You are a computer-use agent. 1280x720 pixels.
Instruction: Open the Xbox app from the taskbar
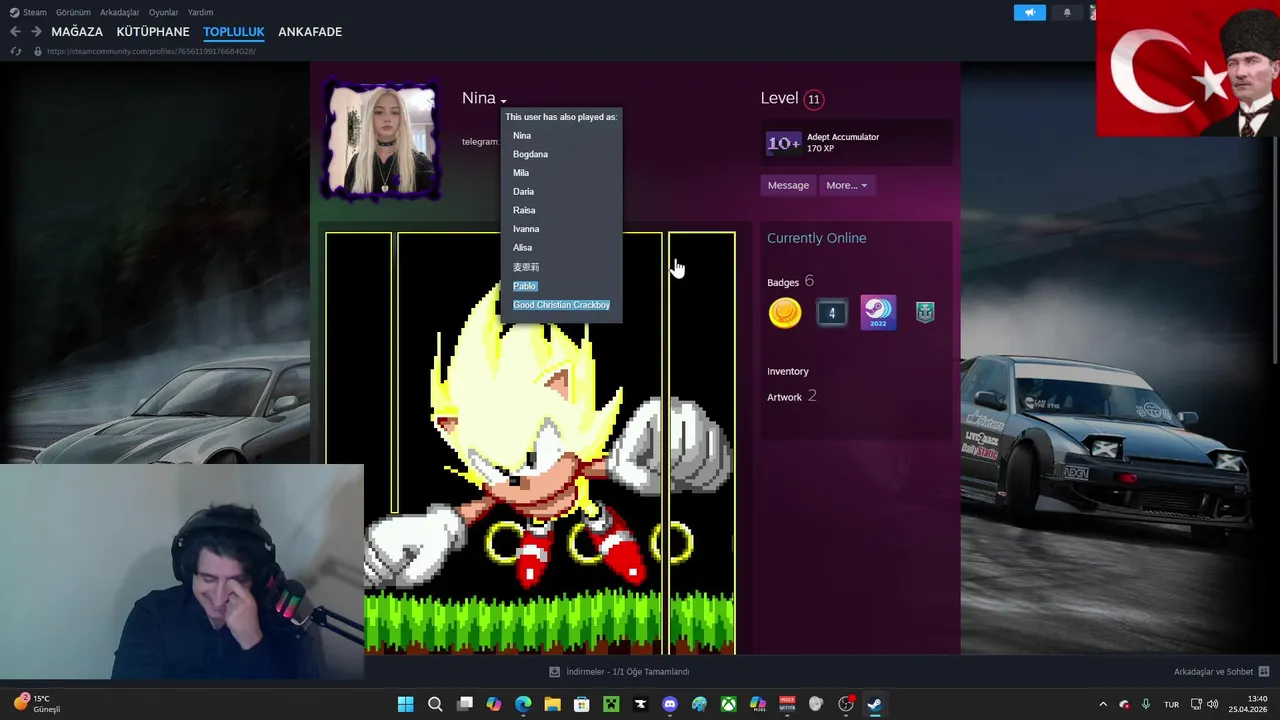(729, 704)
